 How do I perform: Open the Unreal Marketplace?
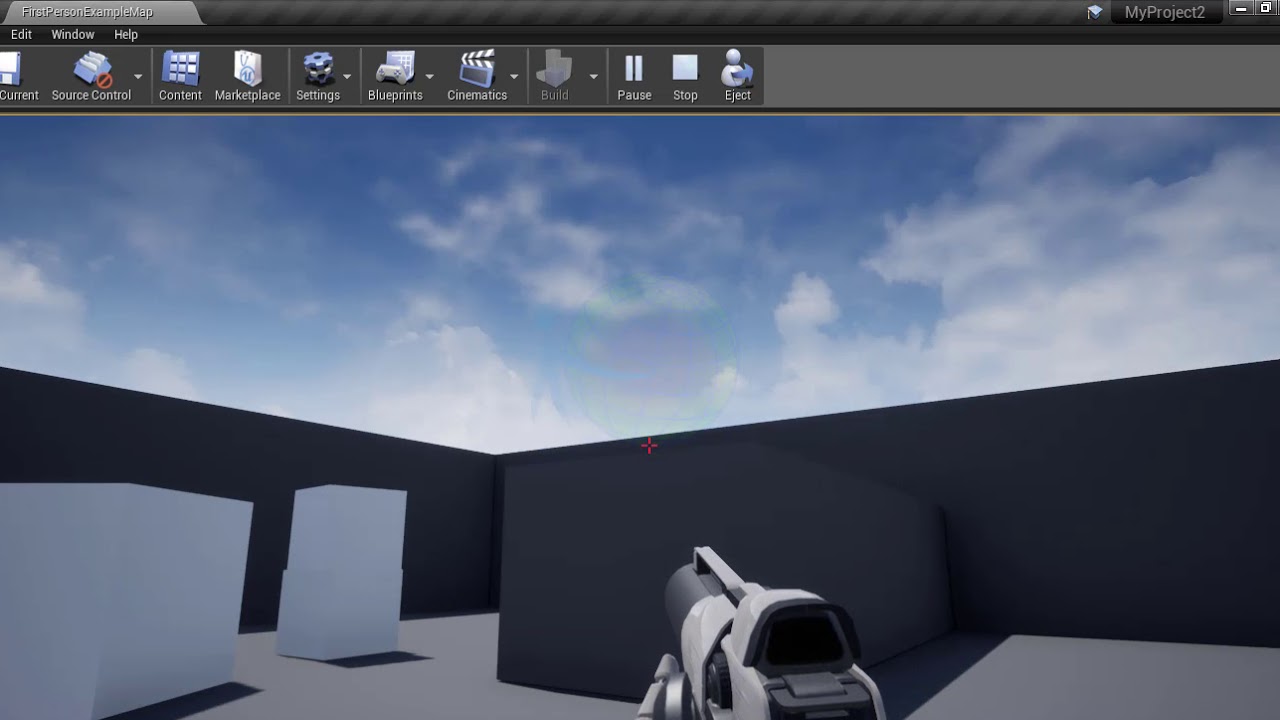coord(247,68)
